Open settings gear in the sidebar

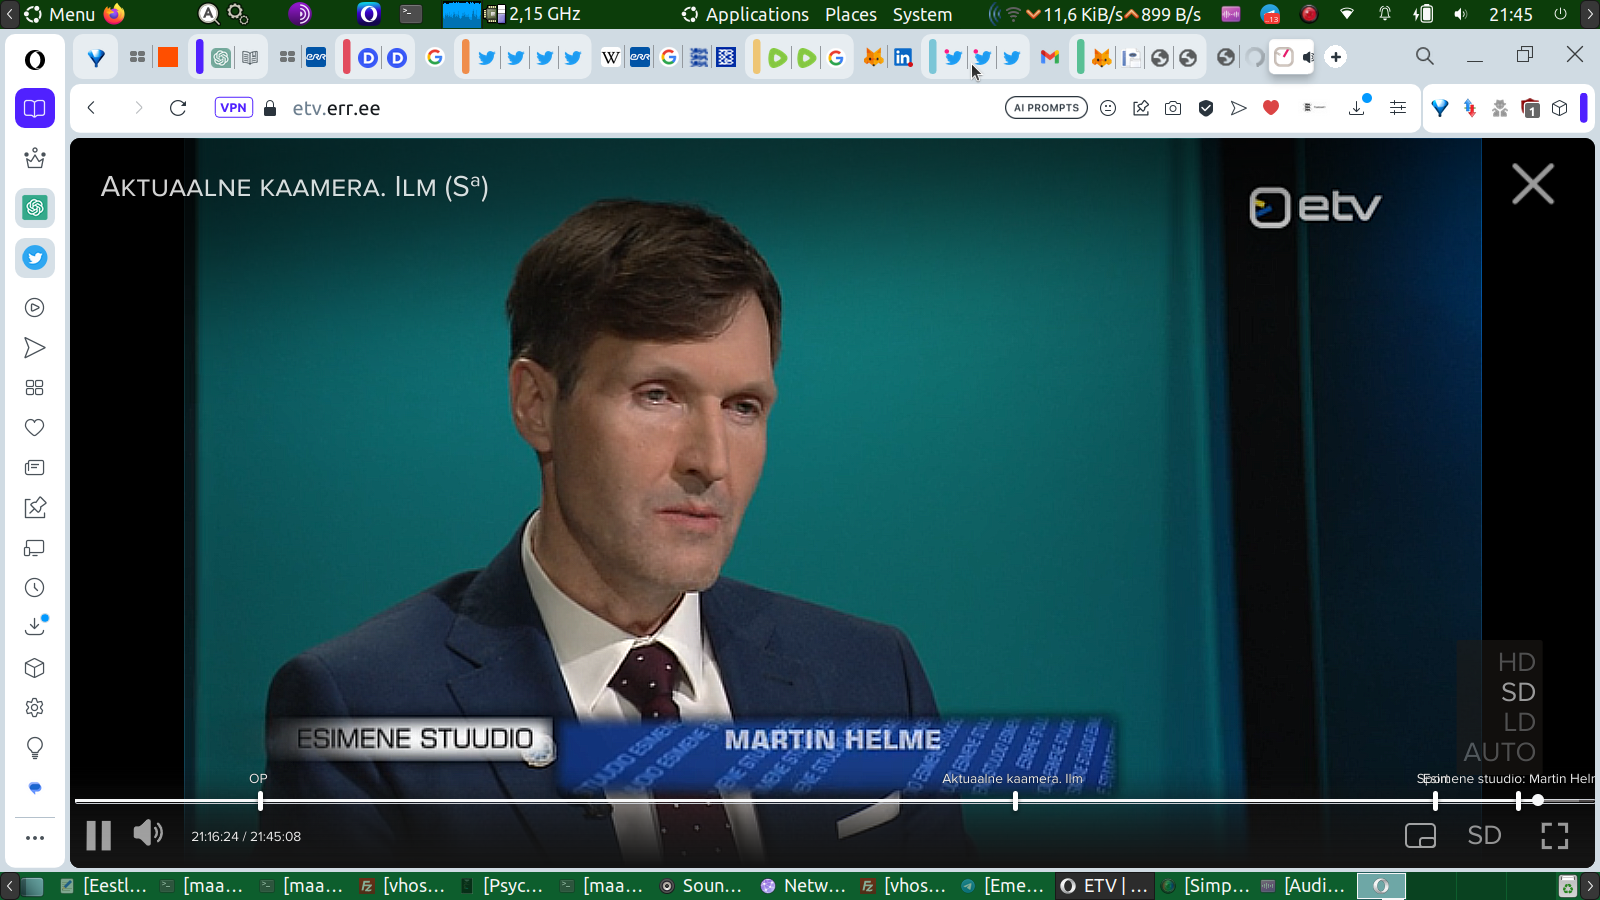[35, 708]
